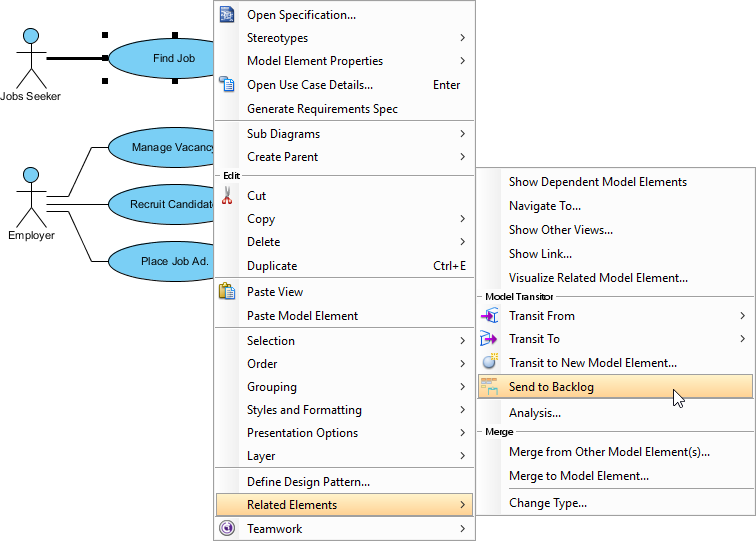Screen dimensions: 756x541
Task: Choose Define Design Pattern...
Action: pyautogui.click(x=344, y=482)
